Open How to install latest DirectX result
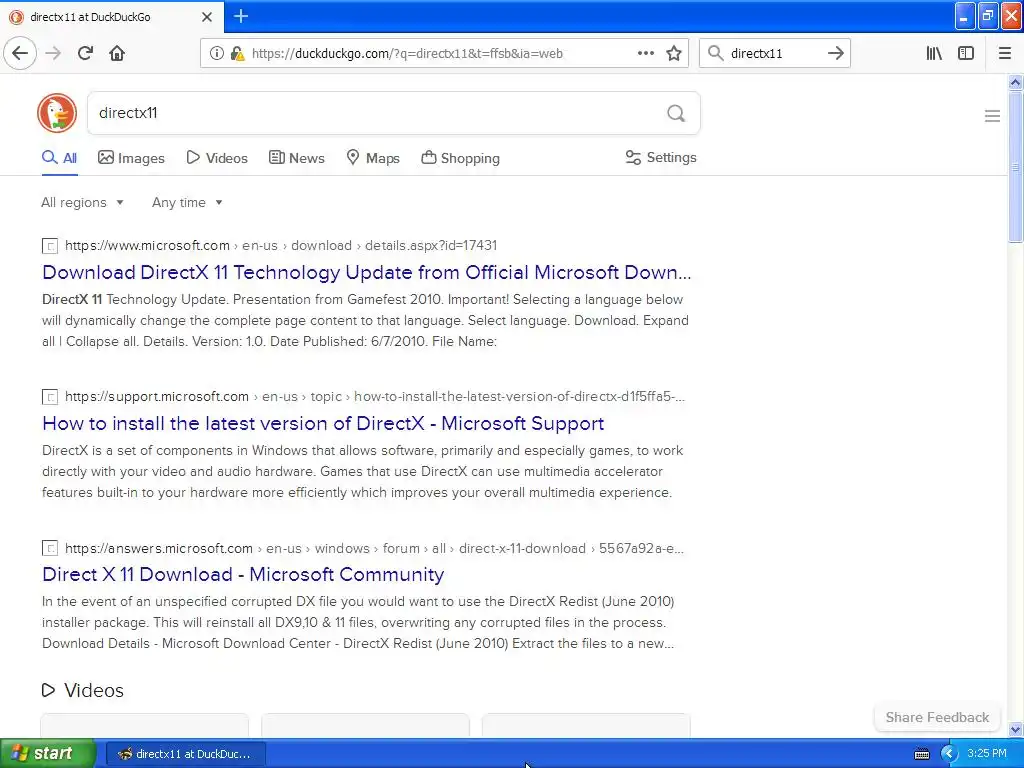This screenshot has height=768, width=1024. [x=323, y=423]
